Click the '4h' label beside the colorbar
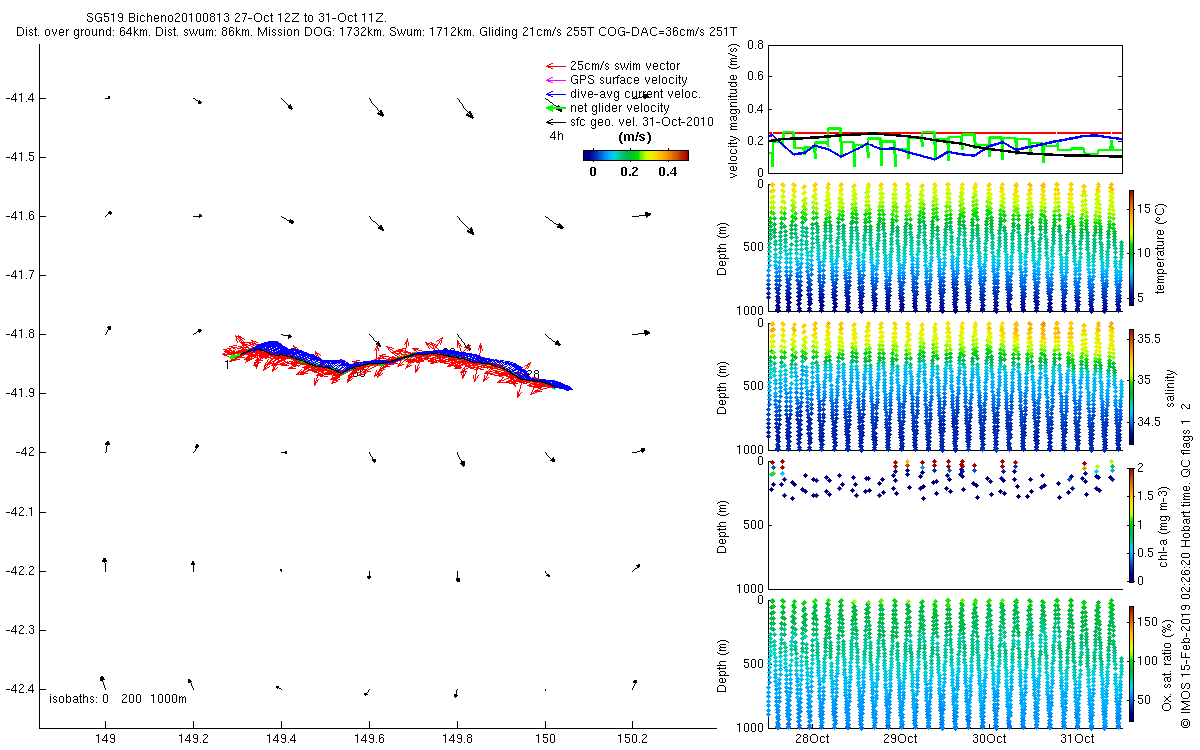 [557, 136]
